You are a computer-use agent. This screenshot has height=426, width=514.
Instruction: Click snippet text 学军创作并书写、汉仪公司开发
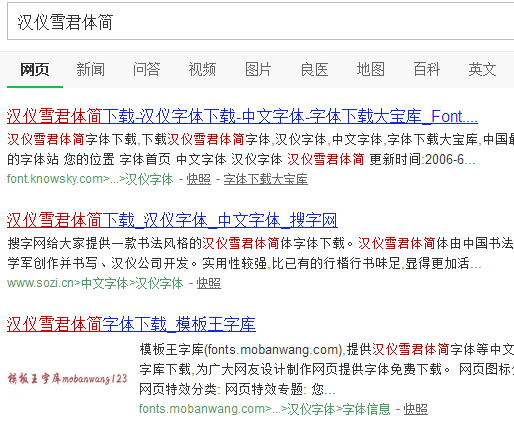click(x=98, y=264)
